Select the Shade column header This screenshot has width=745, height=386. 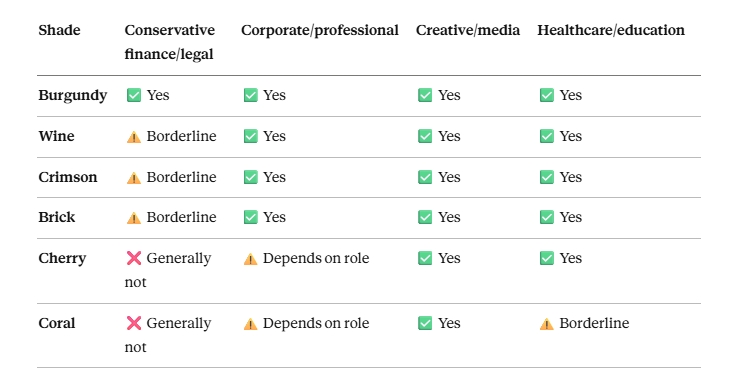click(59, 30)
